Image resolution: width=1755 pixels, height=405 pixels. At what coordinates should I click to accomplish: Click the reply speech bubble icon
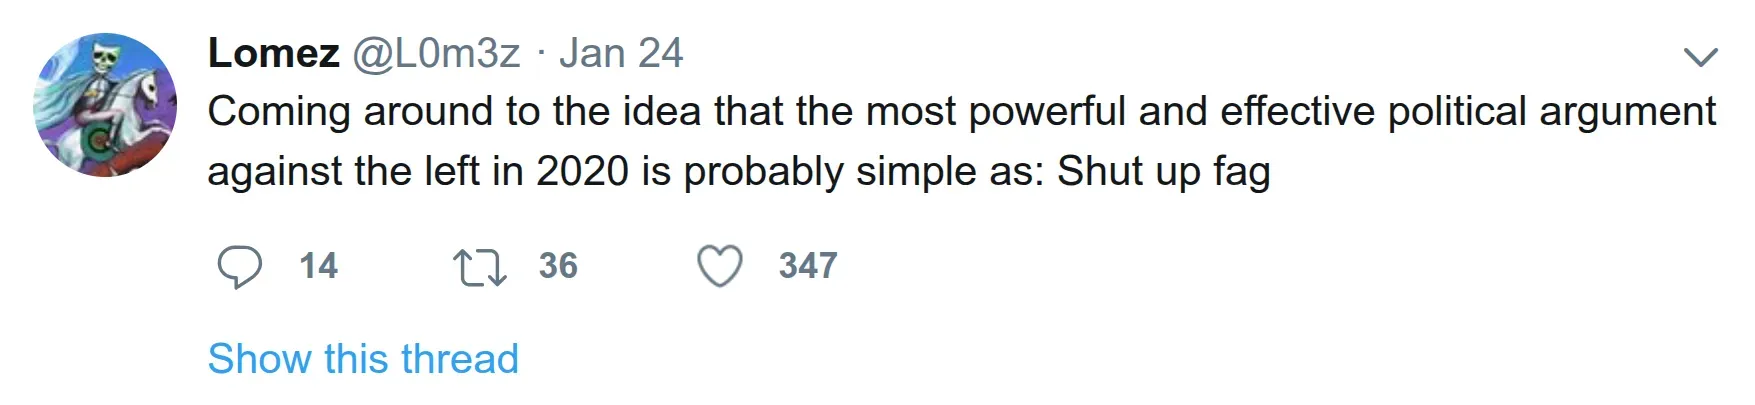tap(239, 267)
